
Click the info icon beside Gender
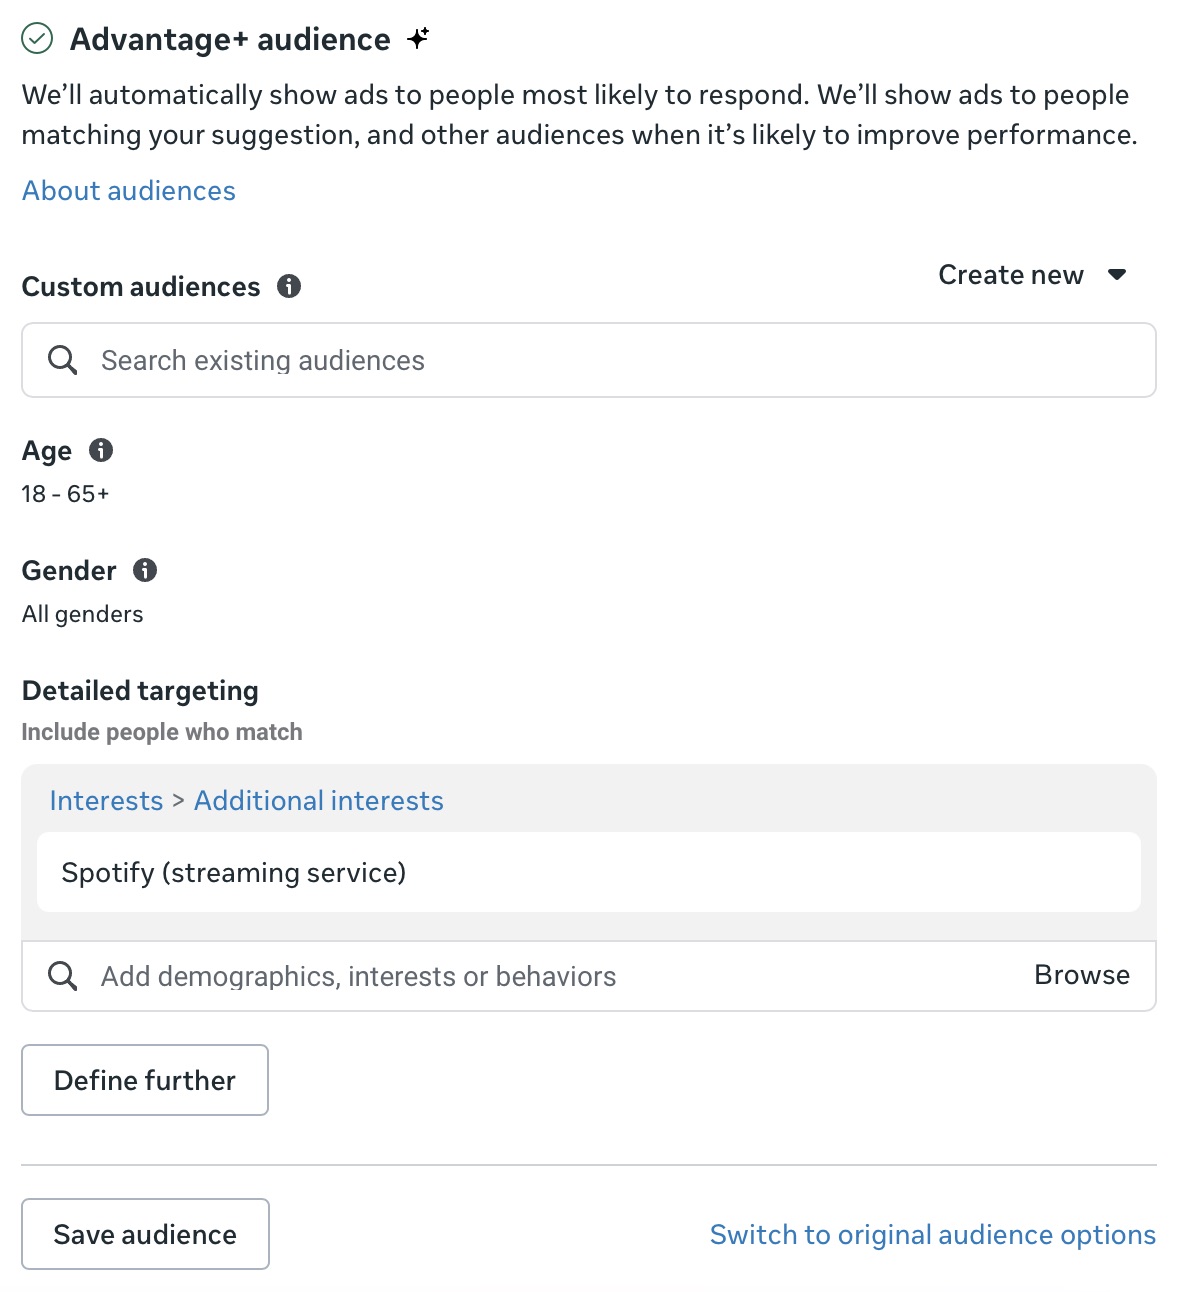pyautogui.click(x=144, y=570)
